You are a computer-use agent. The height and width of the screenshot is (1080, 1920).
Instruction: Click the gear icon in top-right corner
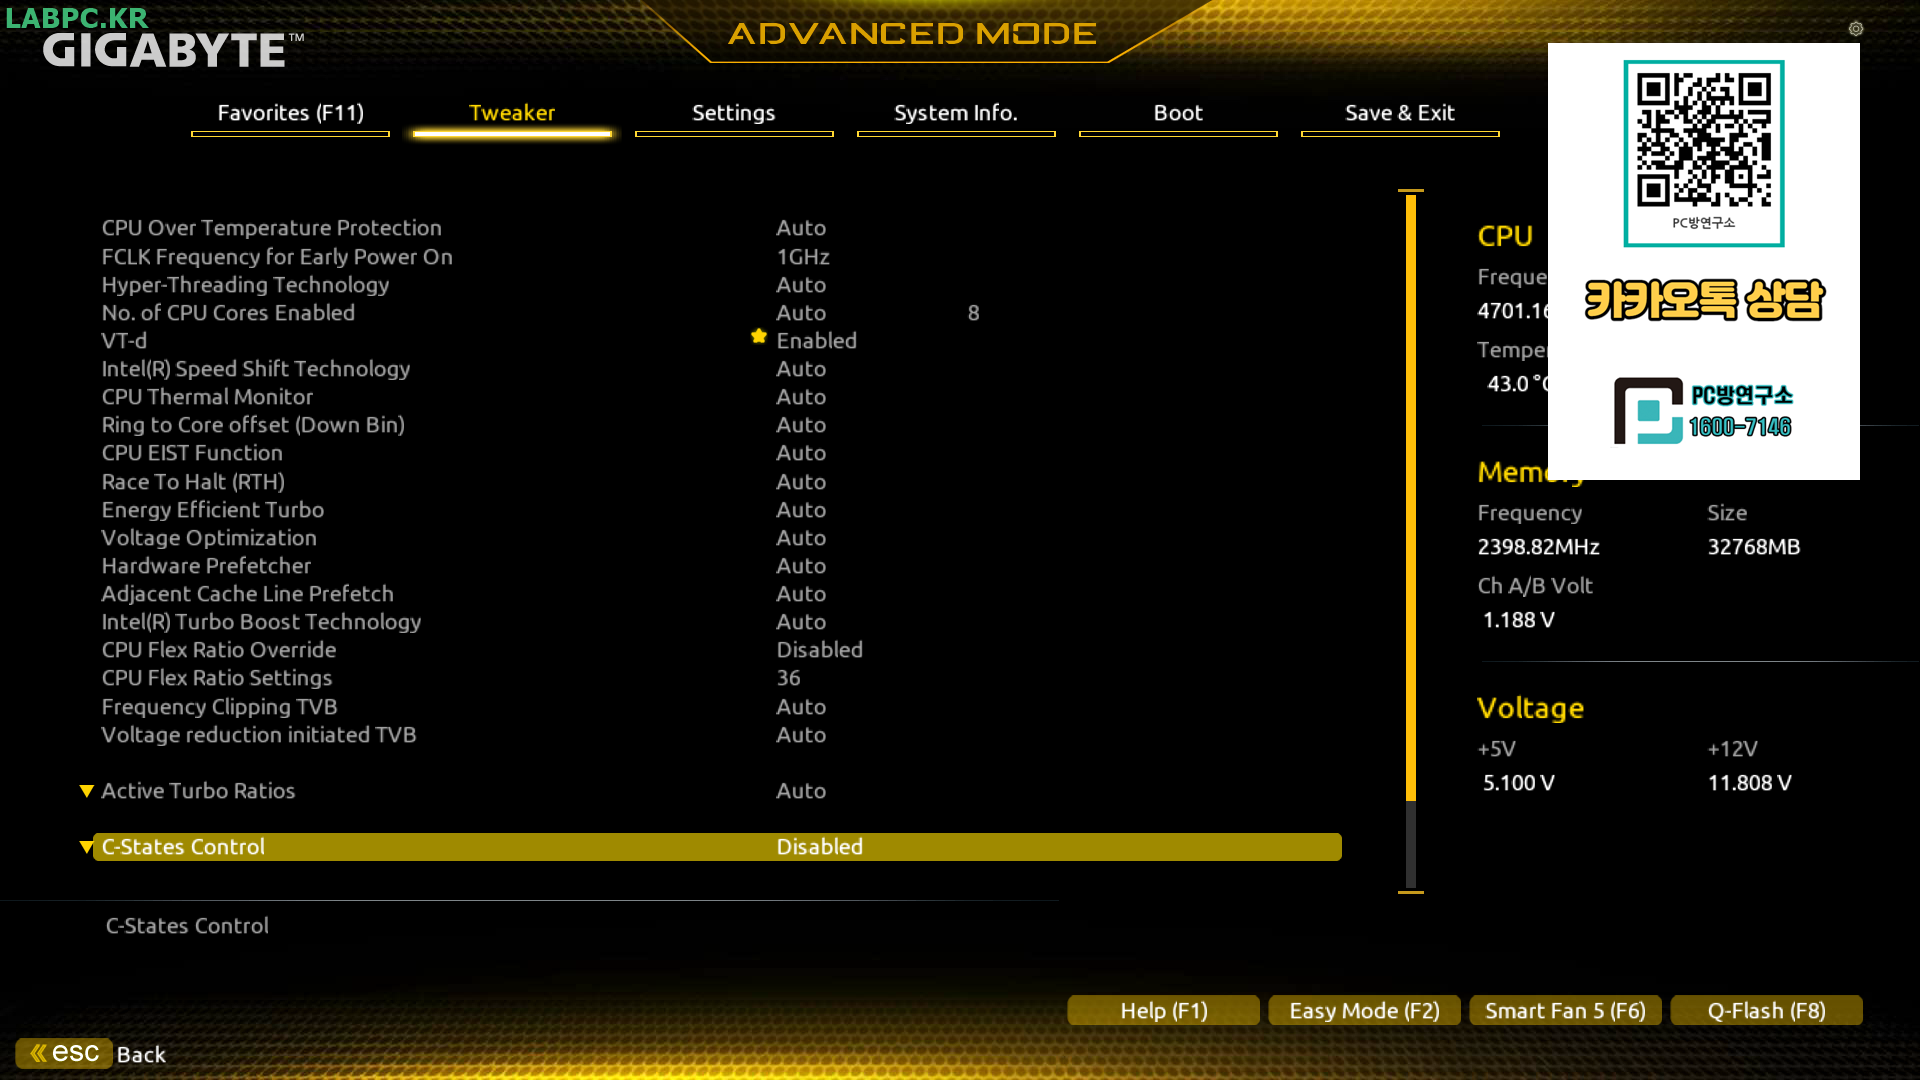point(1856,29)
